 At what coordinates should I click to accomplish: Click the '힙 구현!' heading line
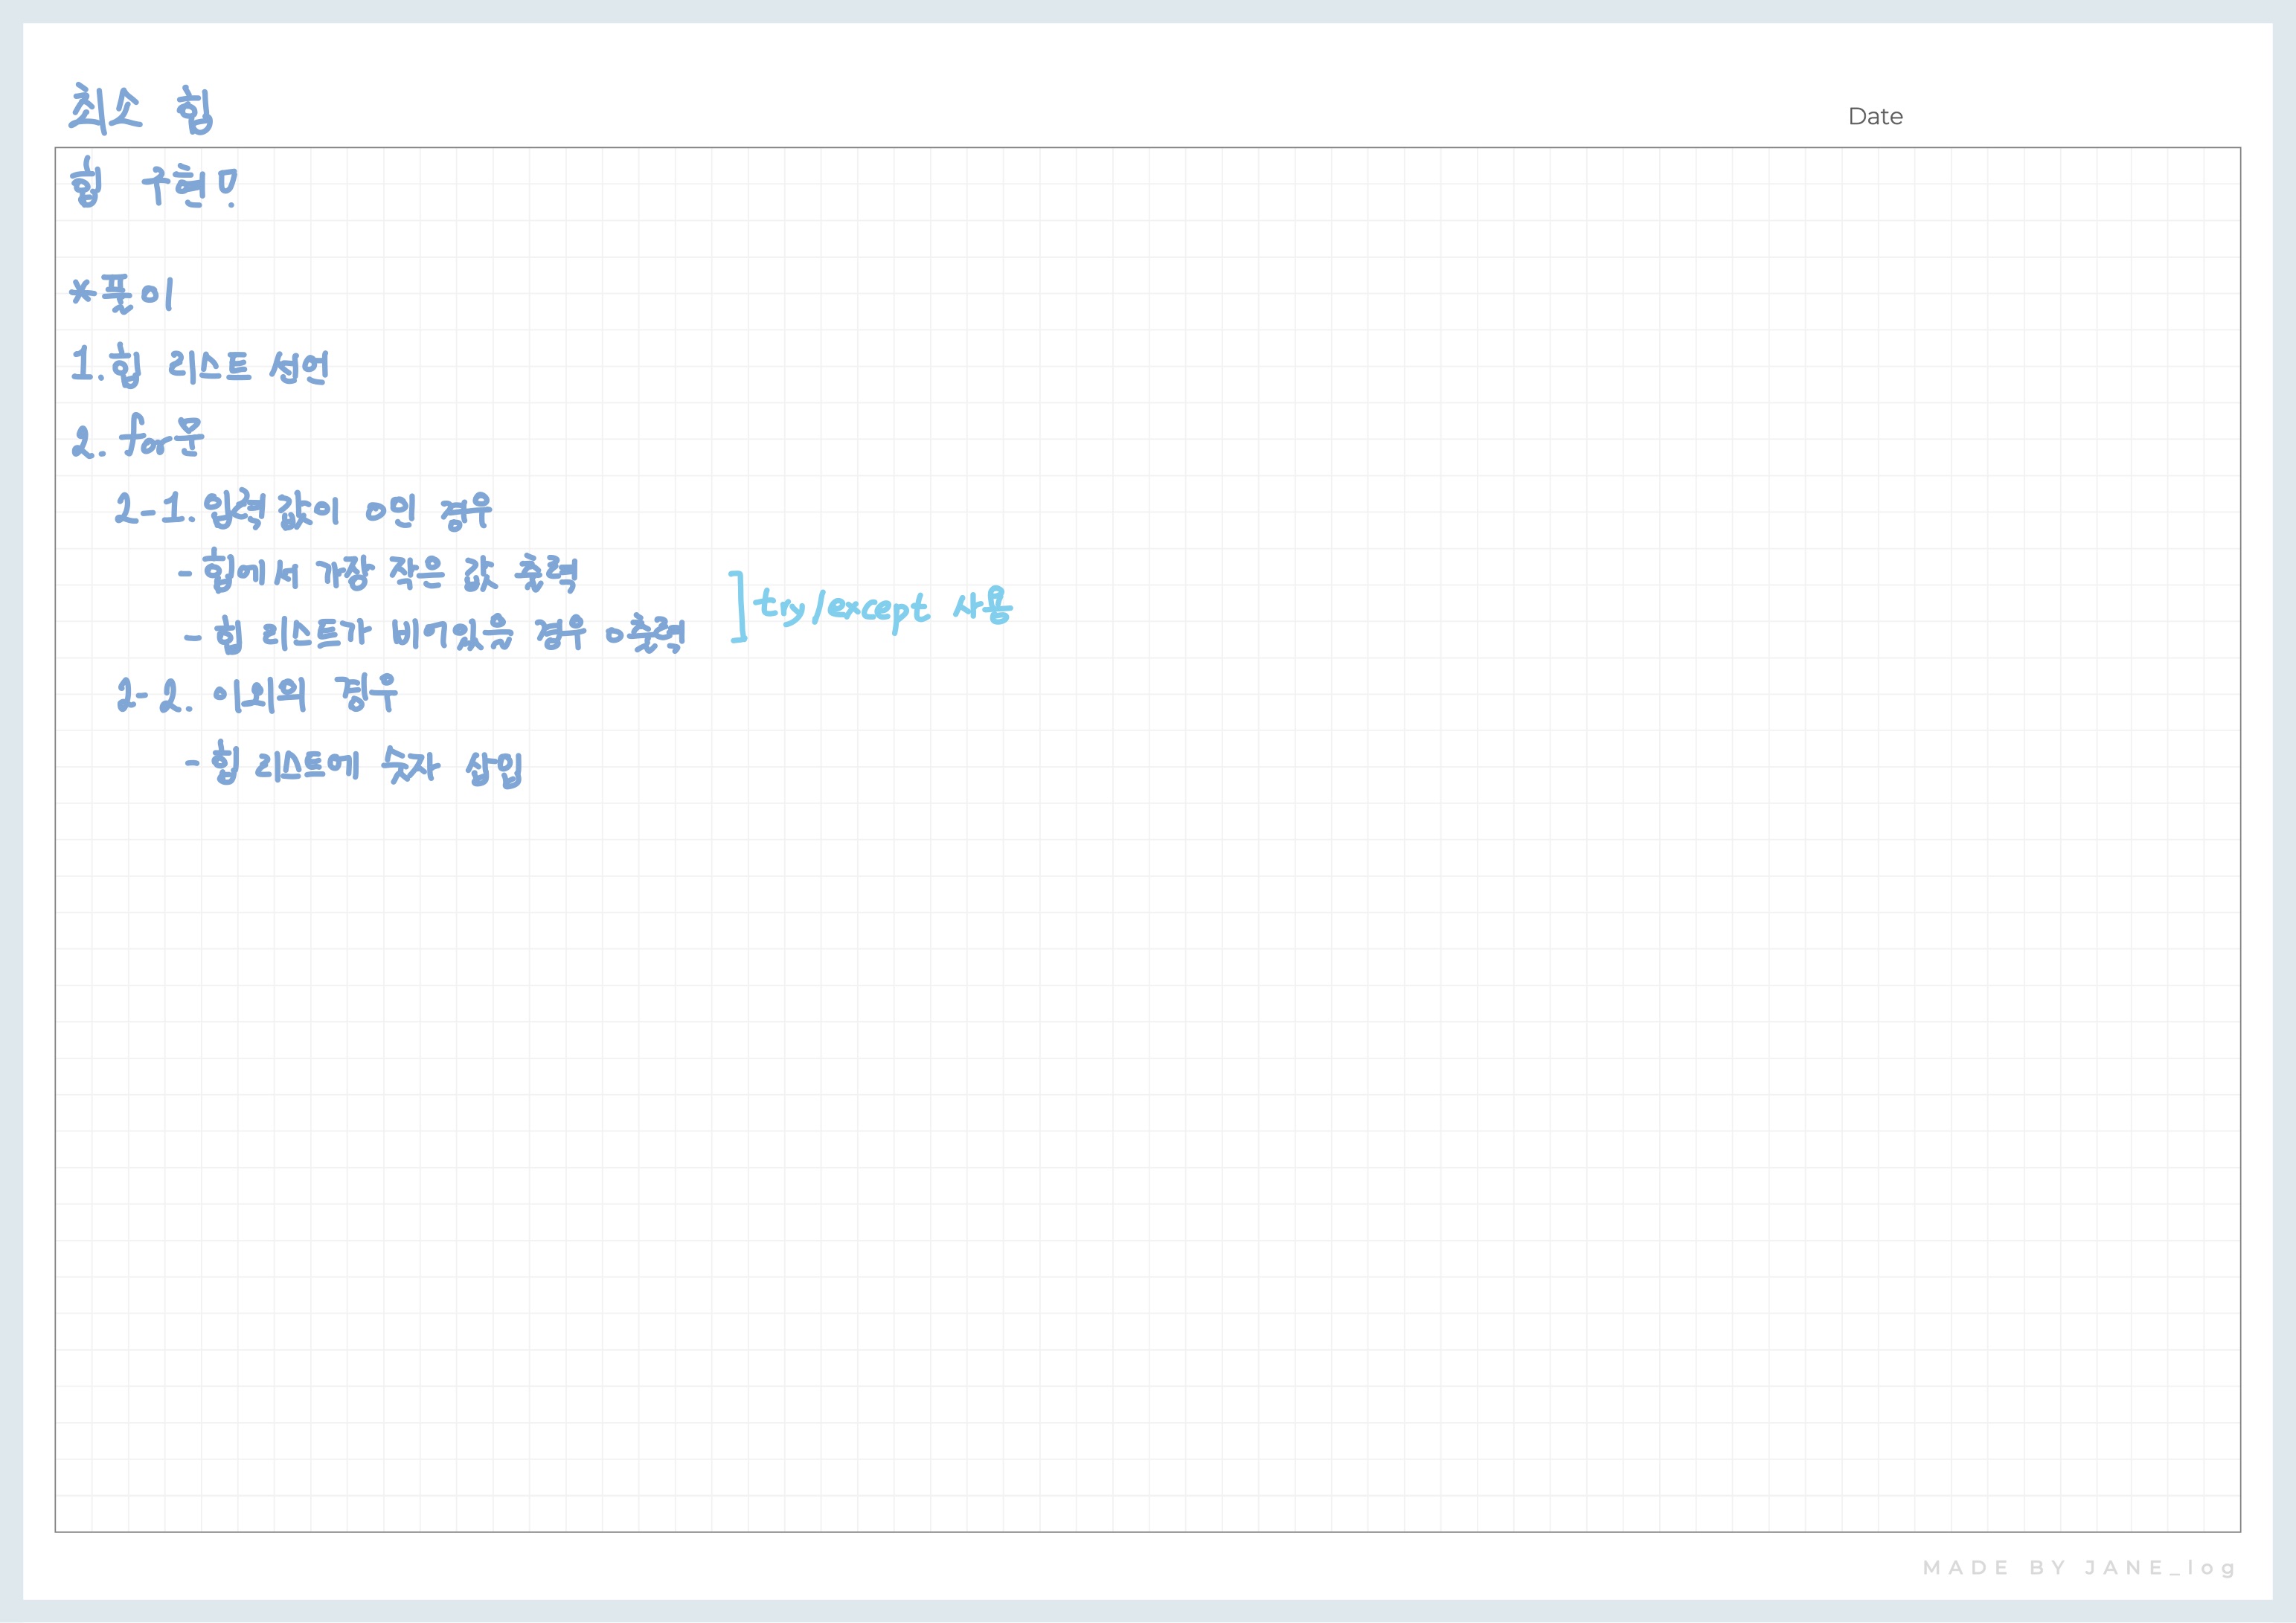point(153,186)
